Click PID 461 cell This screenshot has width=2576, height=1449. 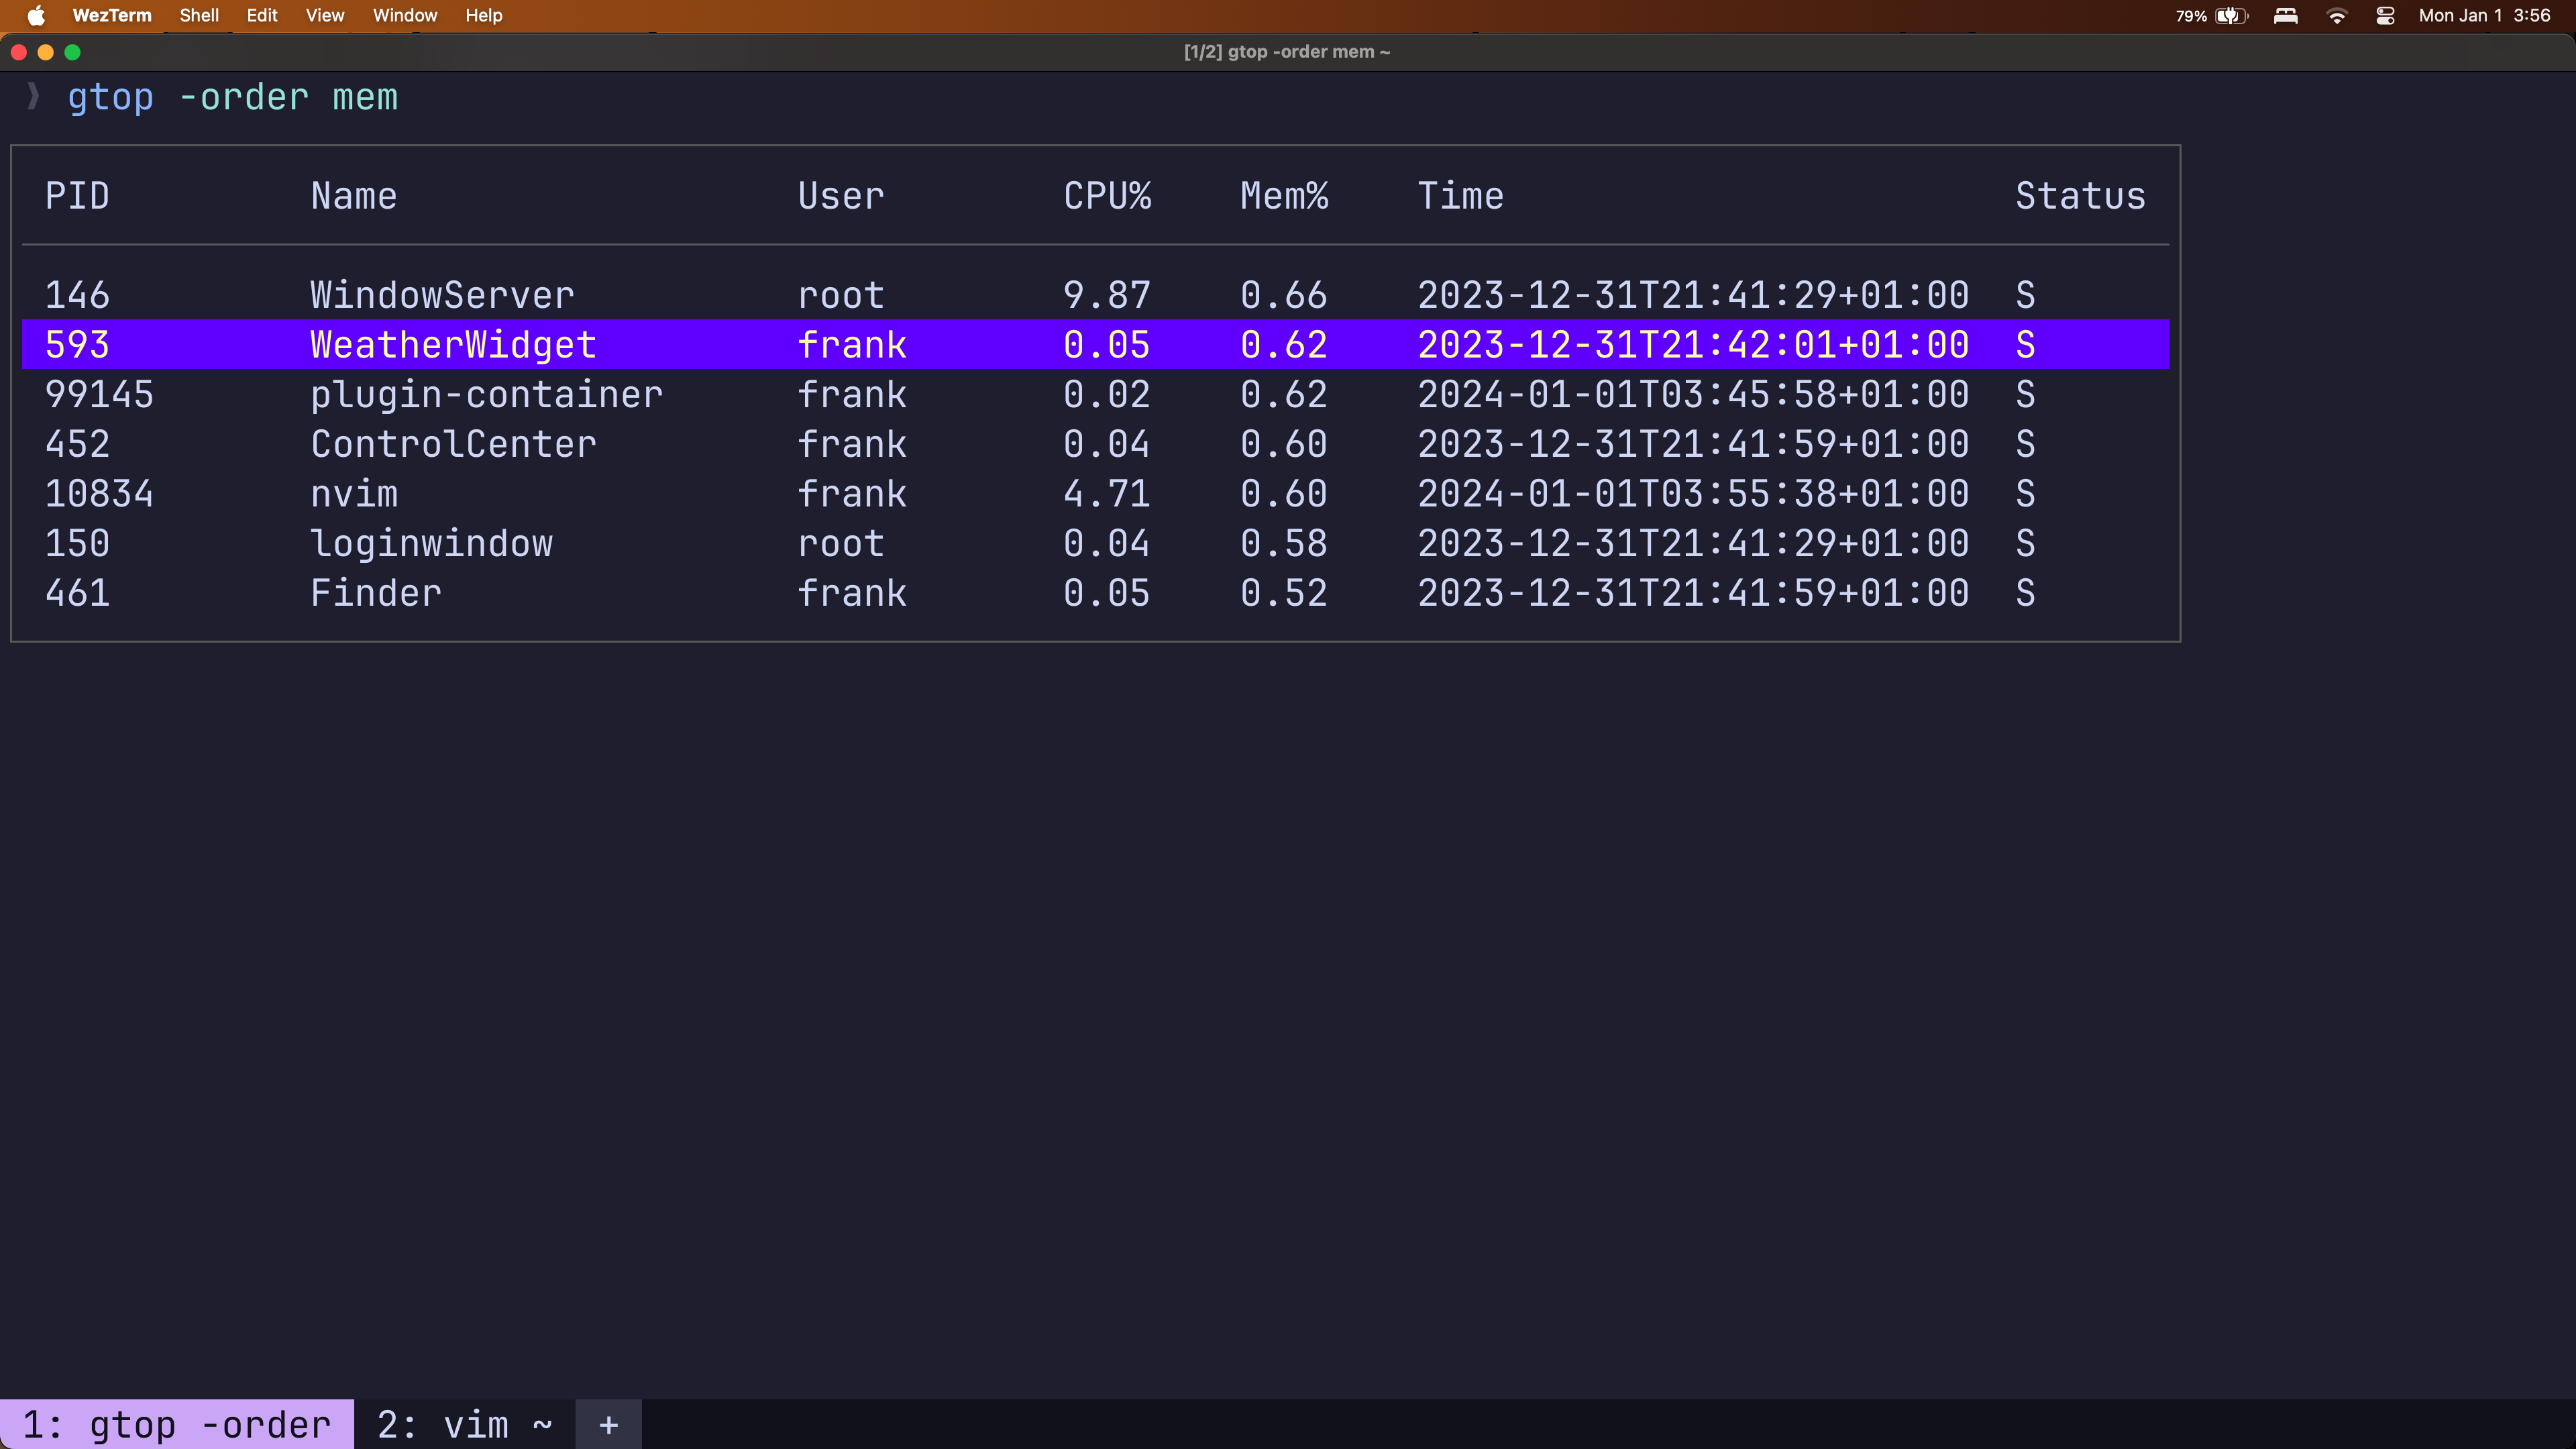pos(77,593)
